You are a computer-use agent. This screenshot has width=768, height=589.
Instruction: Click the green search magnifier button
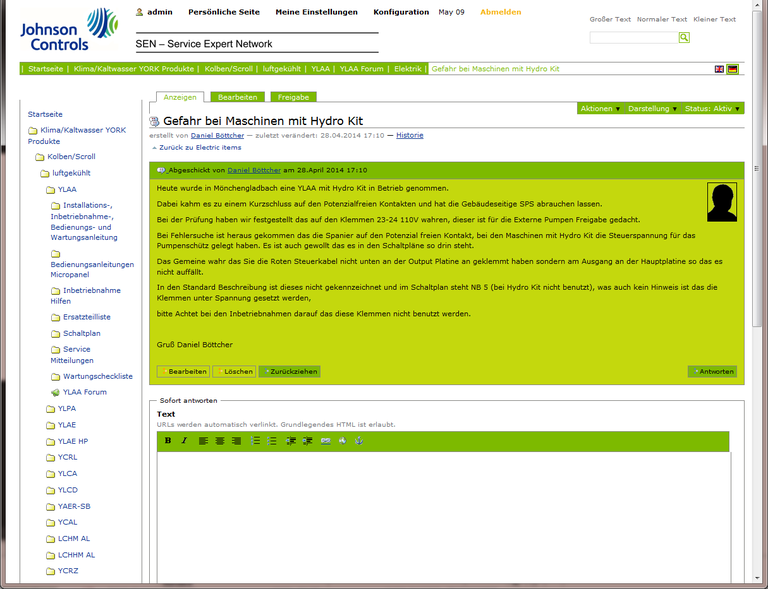click(x=684, y=37)
